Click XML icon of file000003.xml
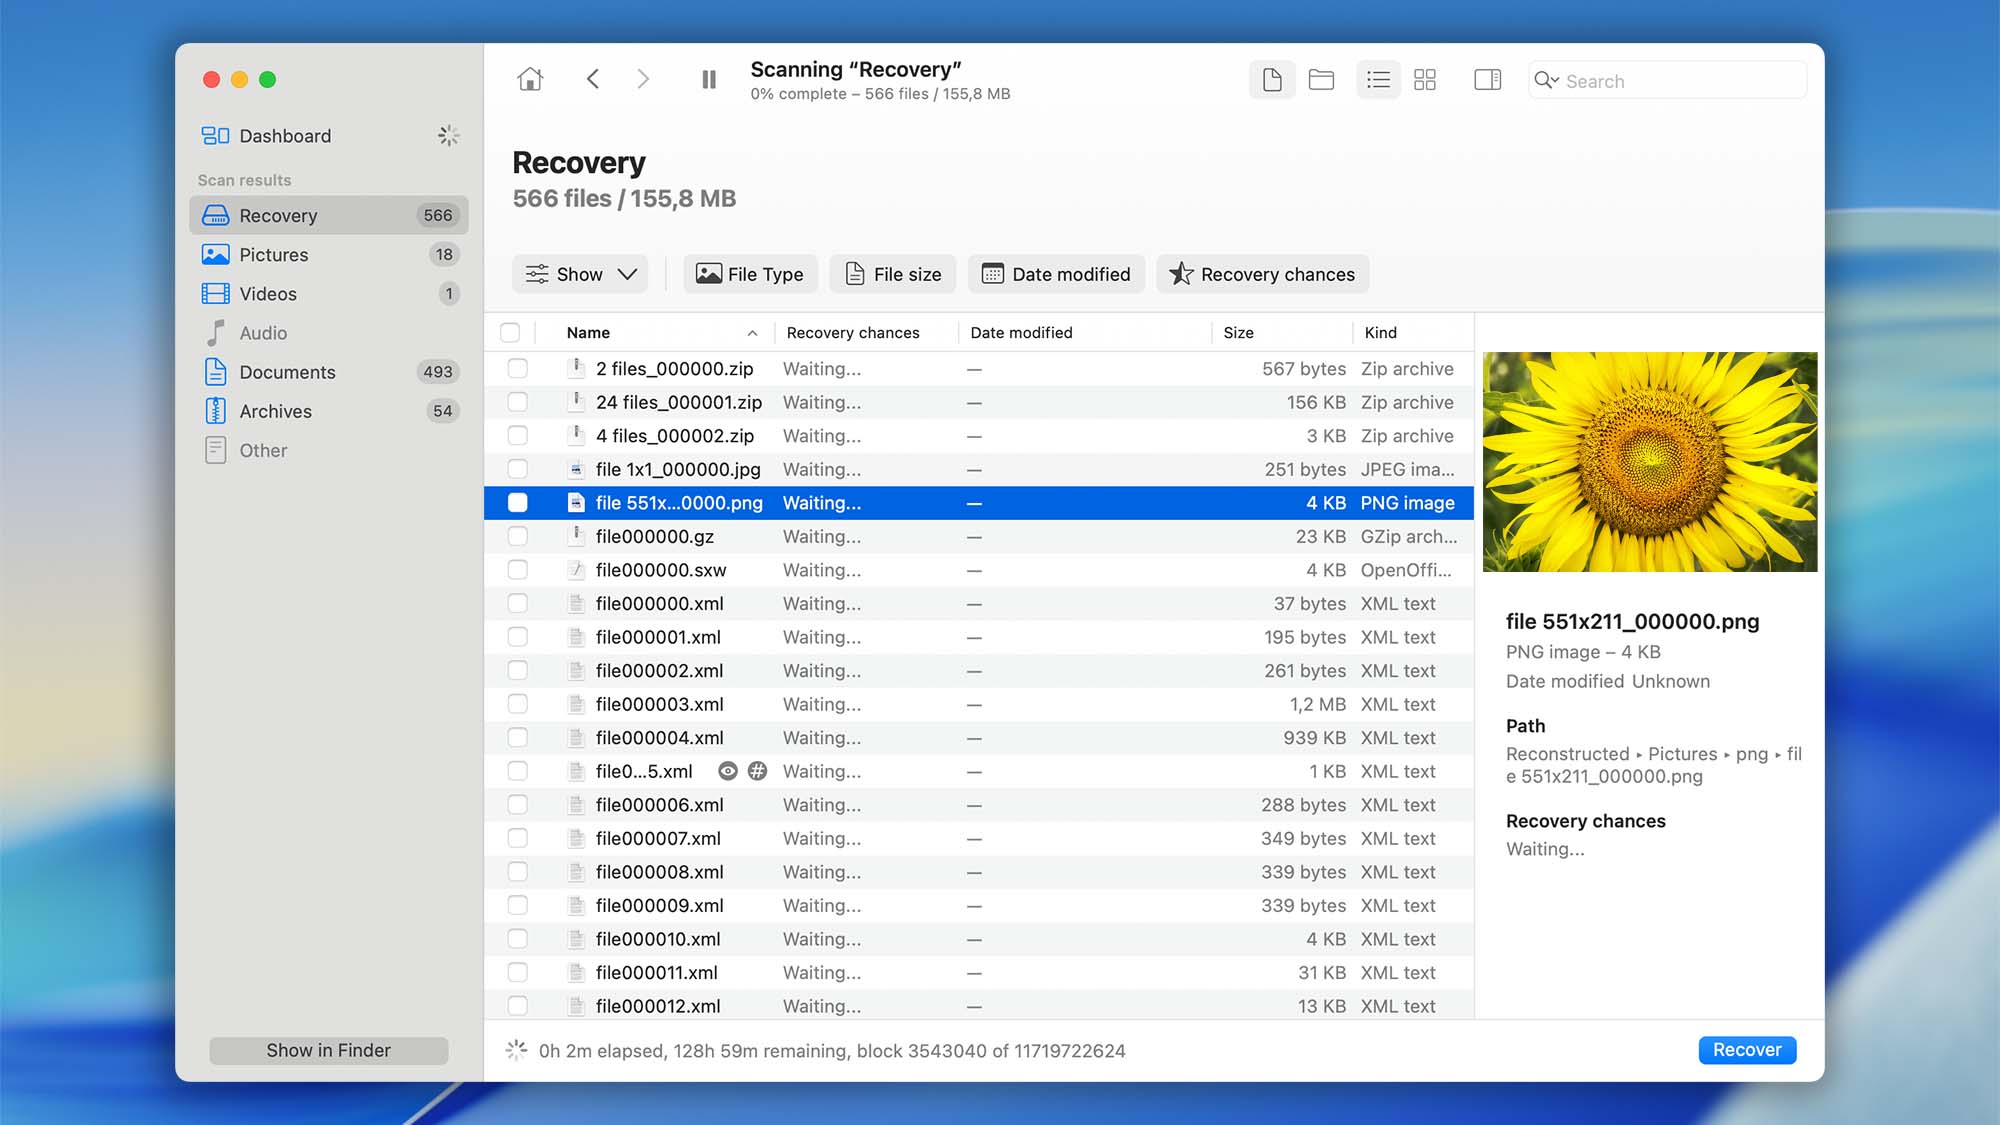This screenshot has height=1125, width=2000. 576,704
